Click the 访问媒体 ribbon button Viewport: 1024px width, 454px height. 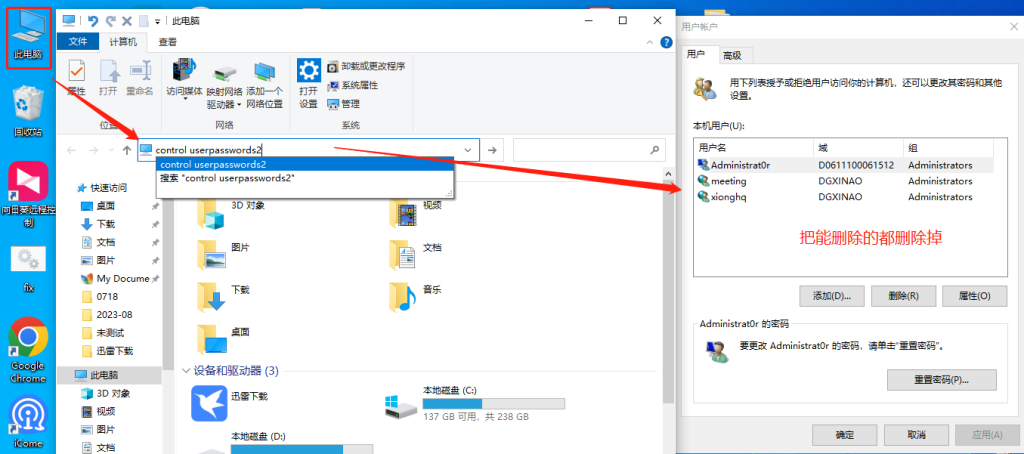tap(185, 78)
